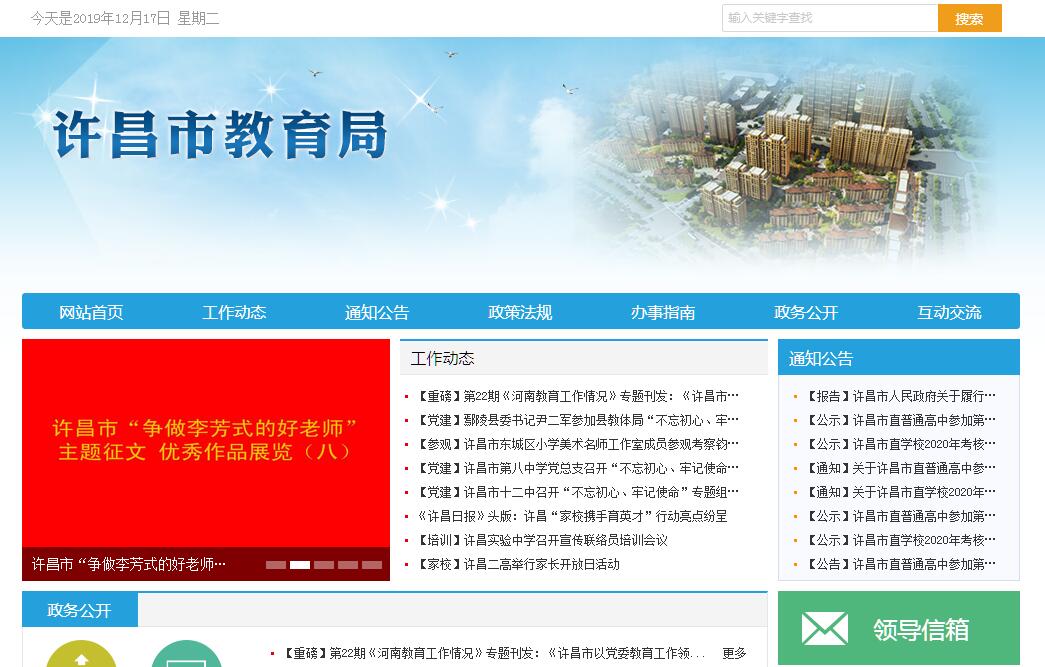Open the 网站首页 navigation item
Screen dimensions: 1045x667
(91, 312)
